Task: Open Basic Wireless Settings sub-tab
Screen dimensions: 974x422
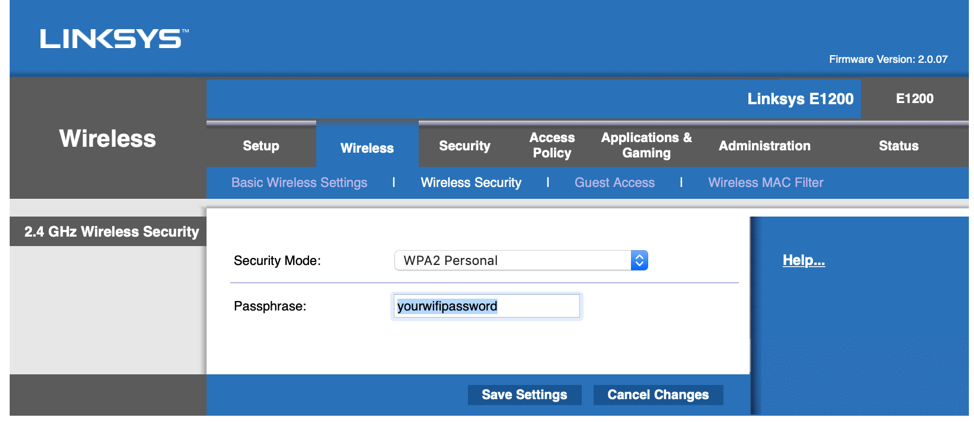Action: click(299, 183)
